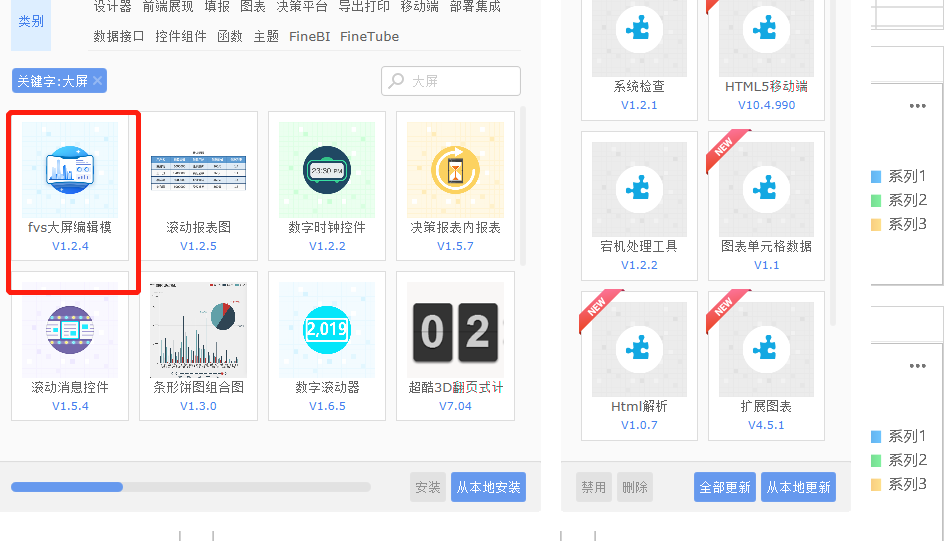The image size is (948, 541).
Task: Click lower legend 系列3 yellow swatch
Action: [x=876, y=484]
